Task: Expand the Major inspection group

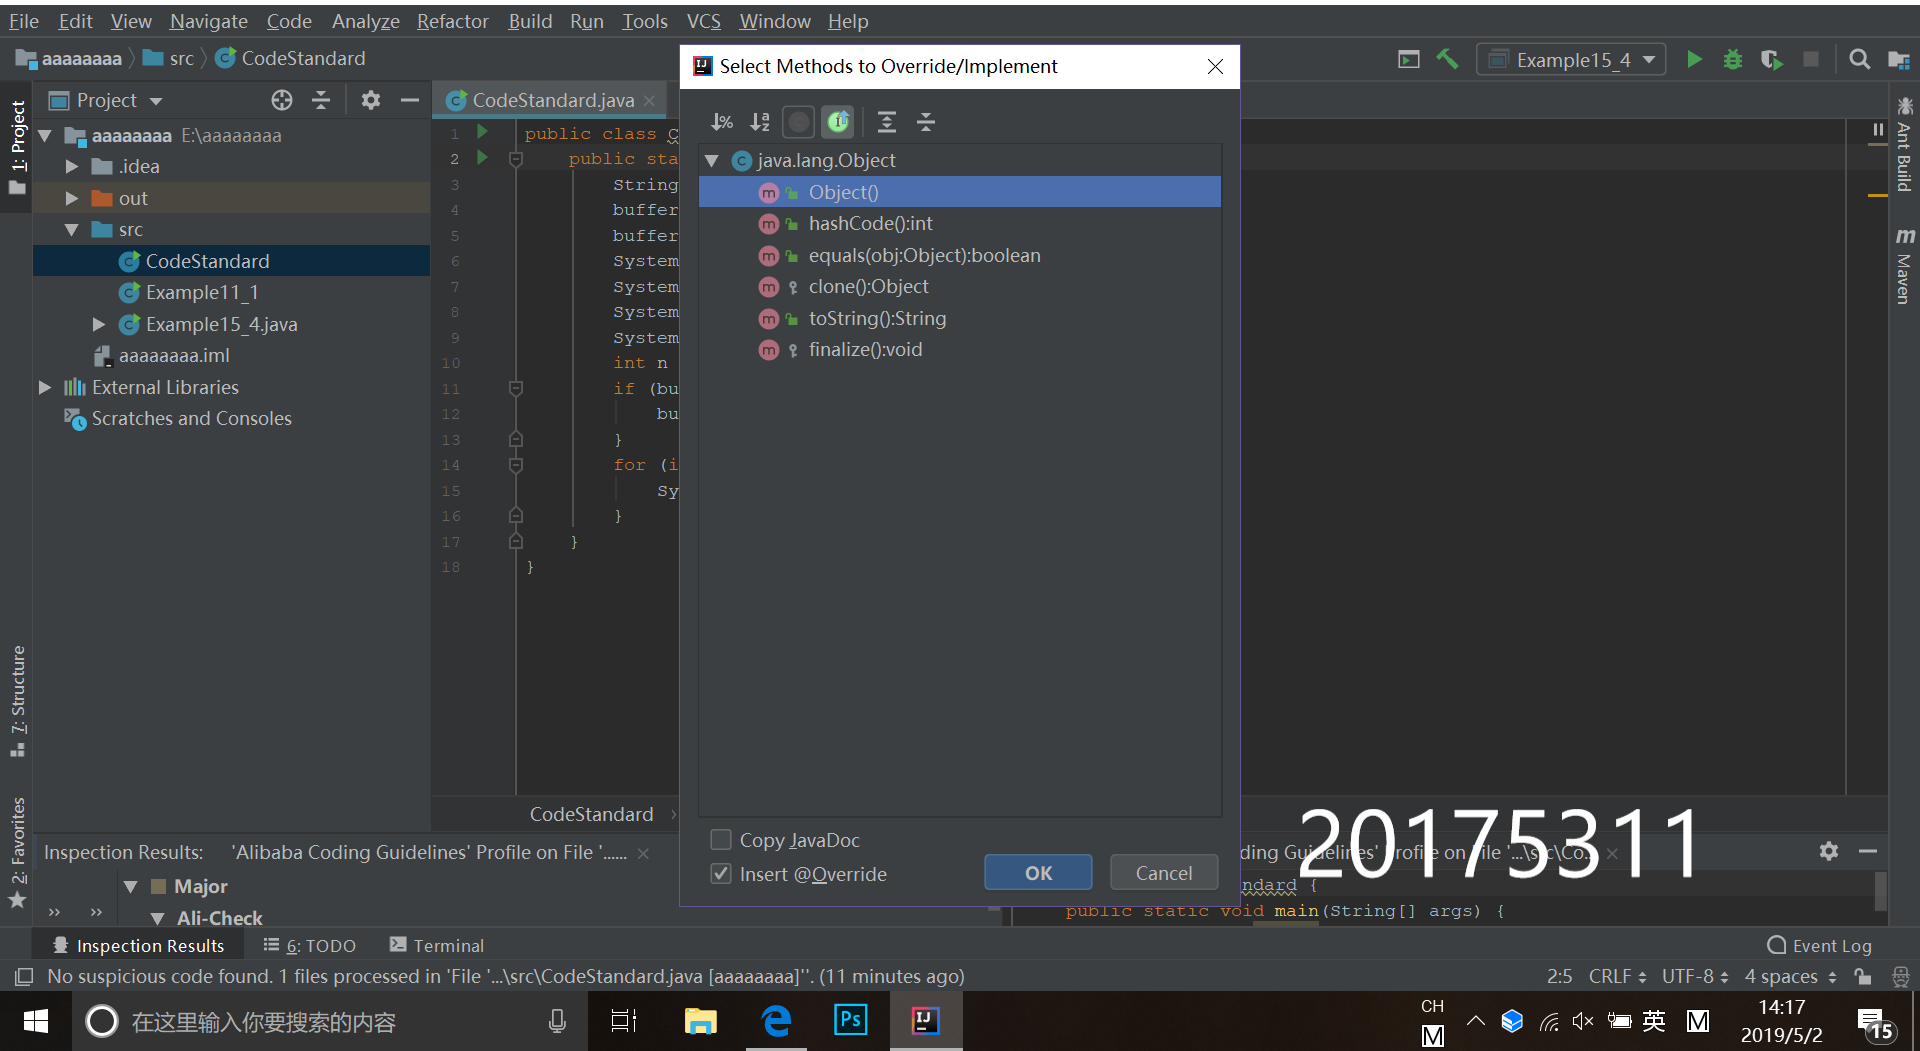Action: point(130,886)
